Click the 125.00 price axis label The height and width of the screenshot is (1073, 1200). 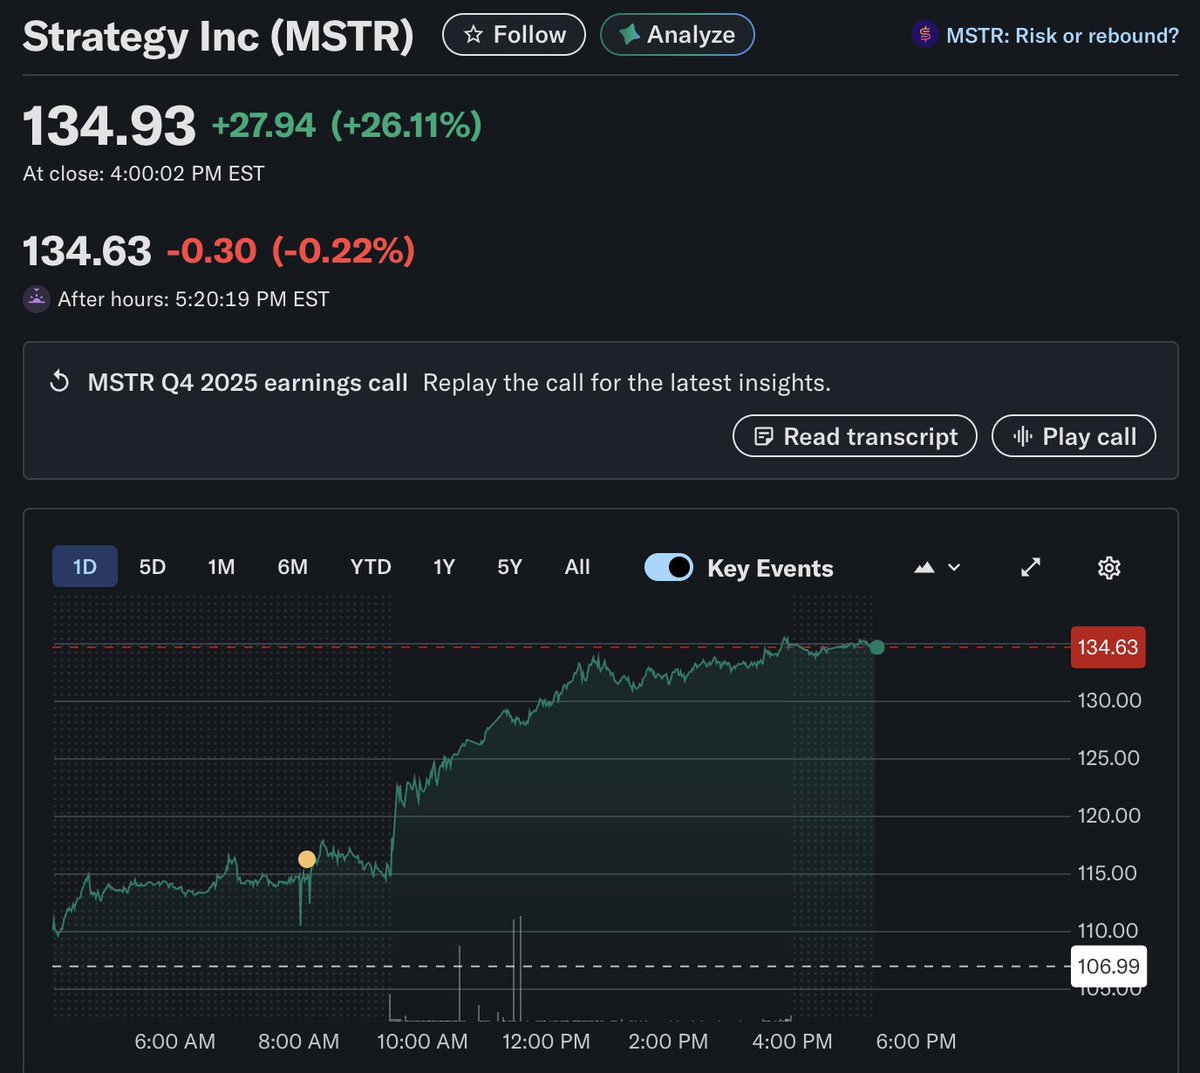[1109, 758]
